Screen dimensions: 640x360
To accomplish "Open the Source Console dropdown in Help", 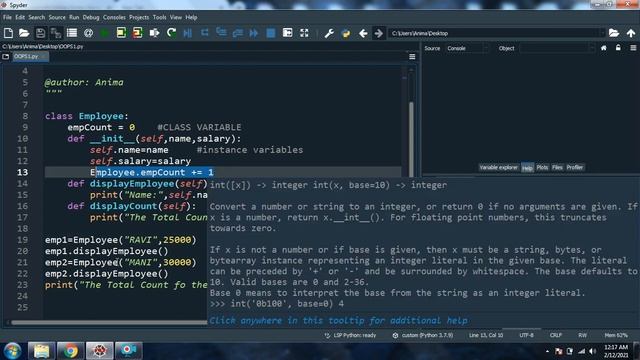I will click(467, 48).
